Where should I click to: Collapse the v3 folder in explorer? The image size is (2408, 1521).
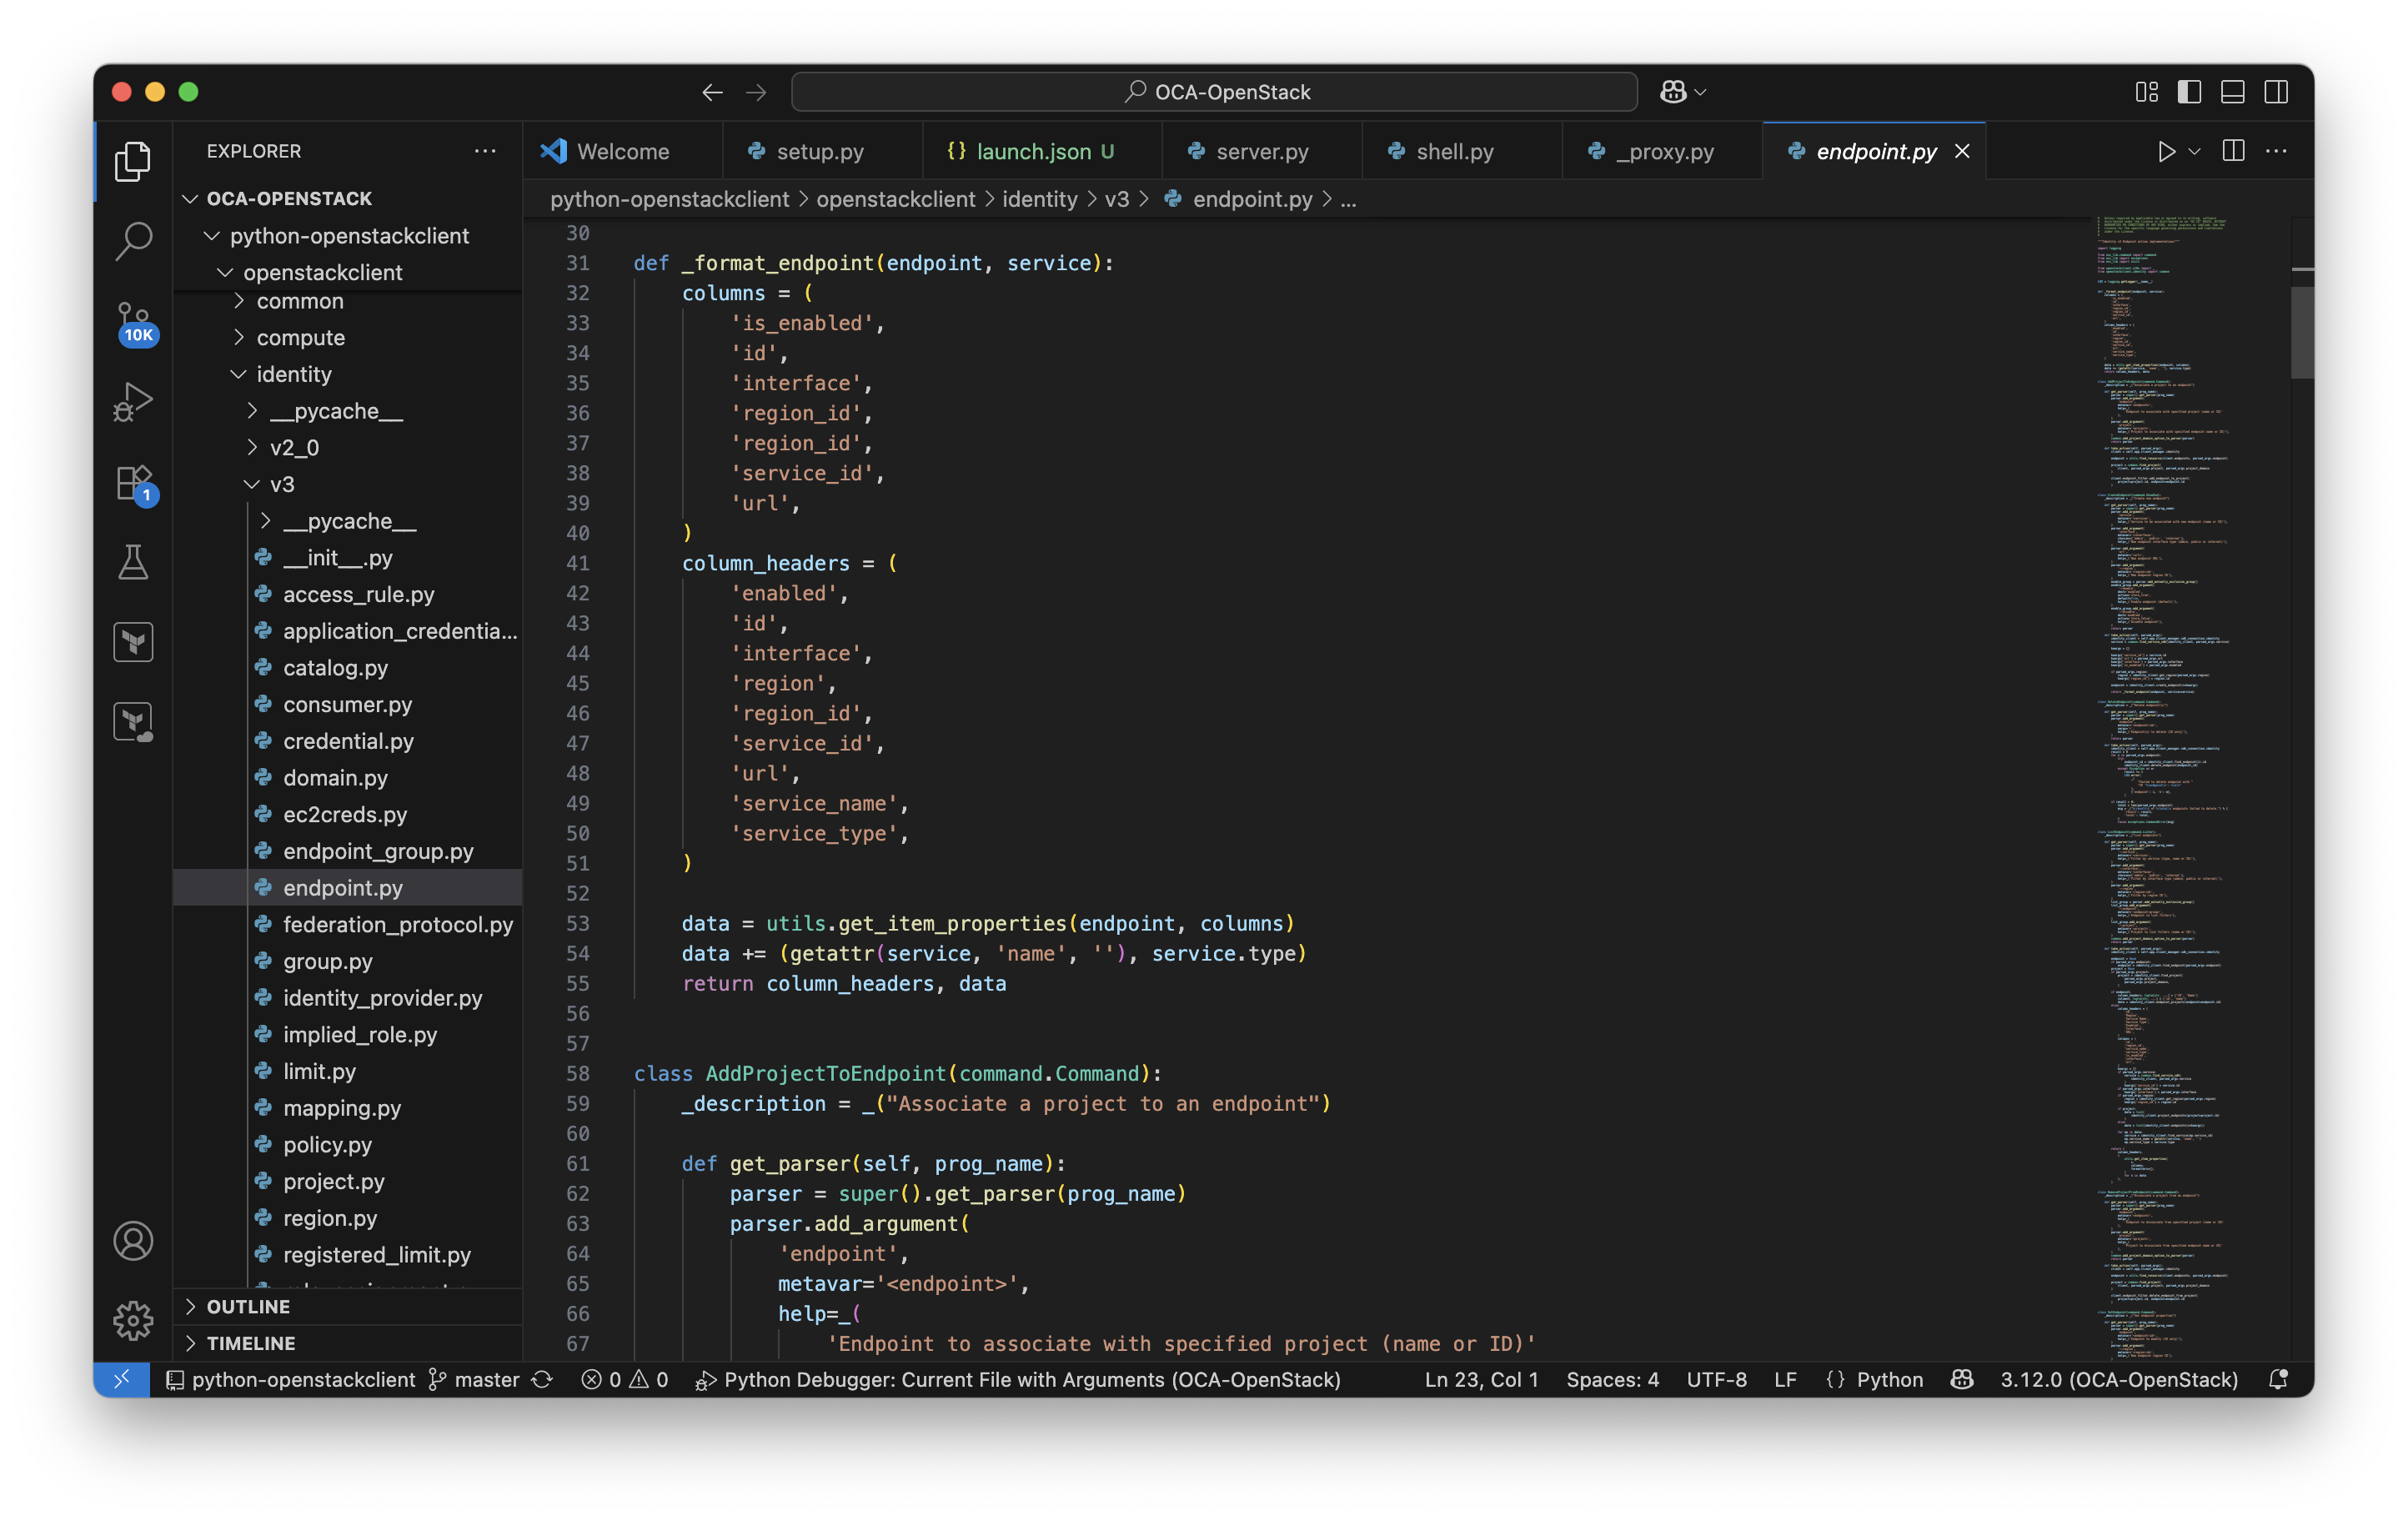click(x=281, y=484)
